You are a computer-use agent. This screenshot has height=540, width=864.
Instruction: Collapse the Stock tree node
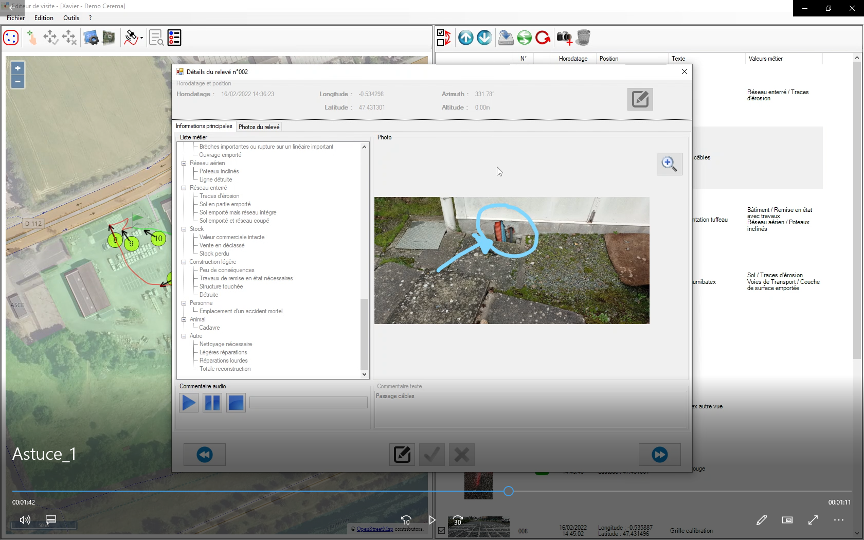(184, 229)
